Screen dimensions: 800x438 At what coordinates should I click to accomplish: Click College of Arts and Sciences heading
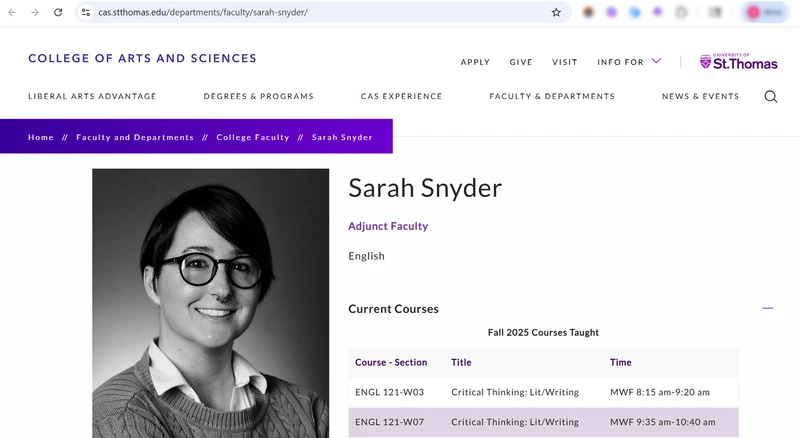pos(142,58)
